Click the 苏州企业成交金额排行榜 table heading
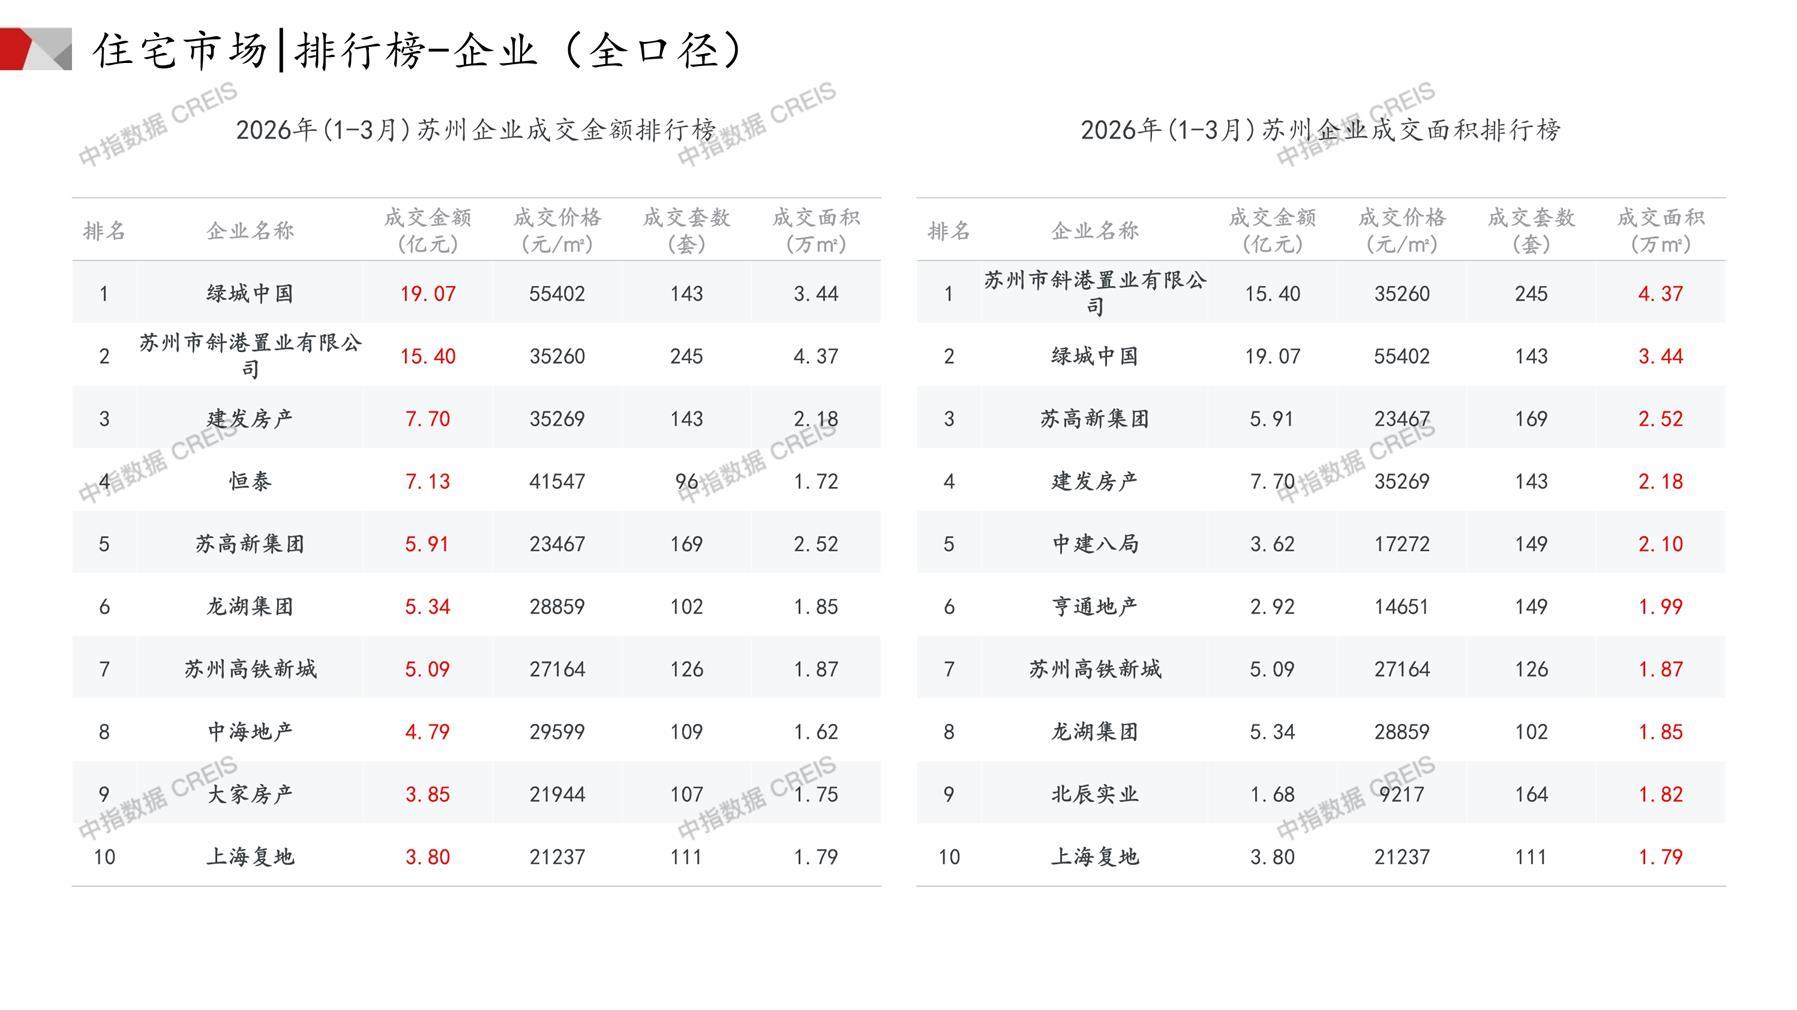Screen dimensions: 1797x1010 (476, 130)
